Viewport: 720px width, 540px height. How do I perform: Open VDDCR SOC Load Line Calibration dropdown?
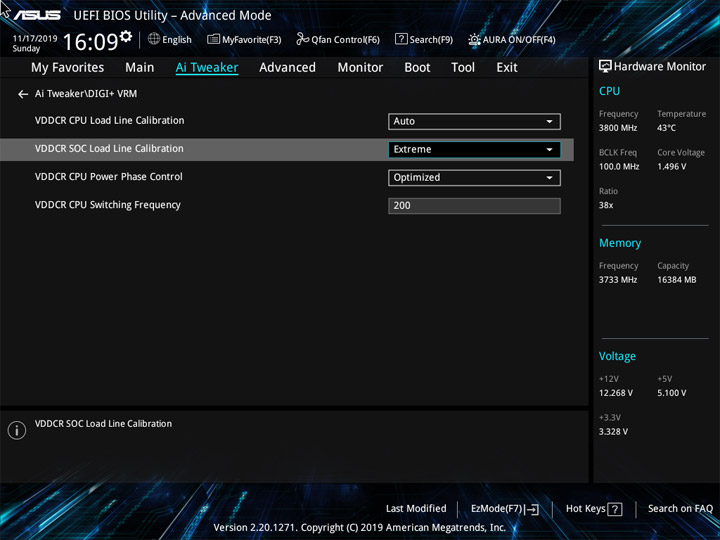pyautogui.click(x=474, y=150)
